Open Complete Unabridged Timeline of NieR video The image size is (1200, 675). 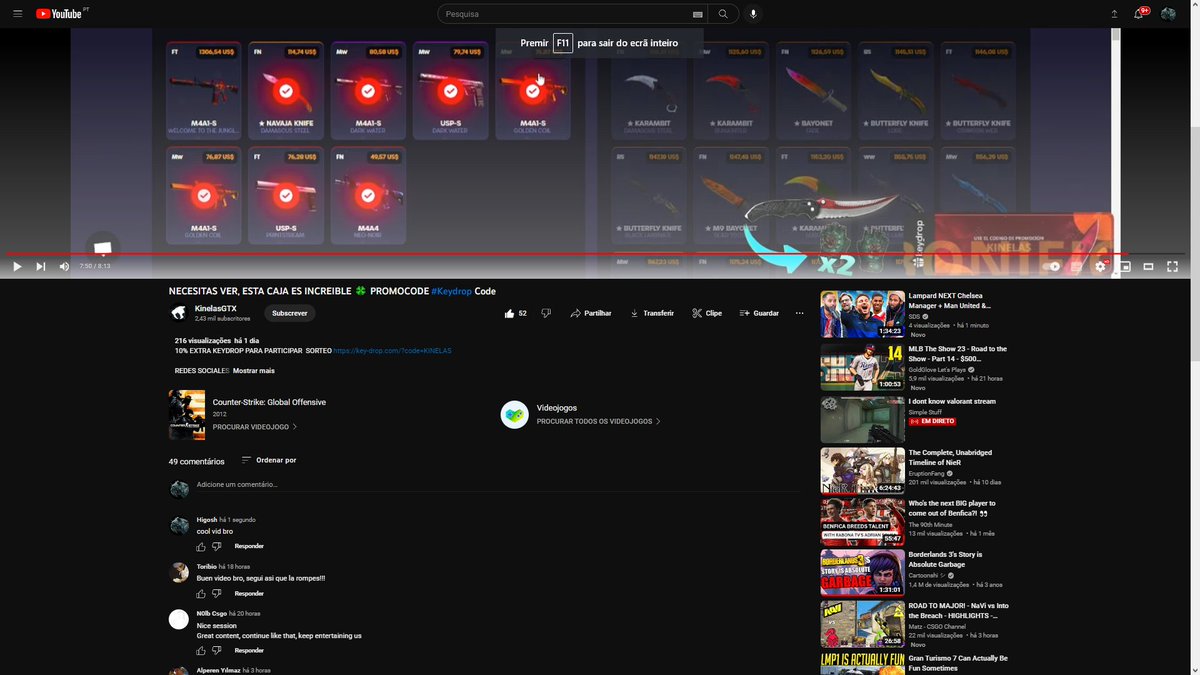click(x=862, y=471)
